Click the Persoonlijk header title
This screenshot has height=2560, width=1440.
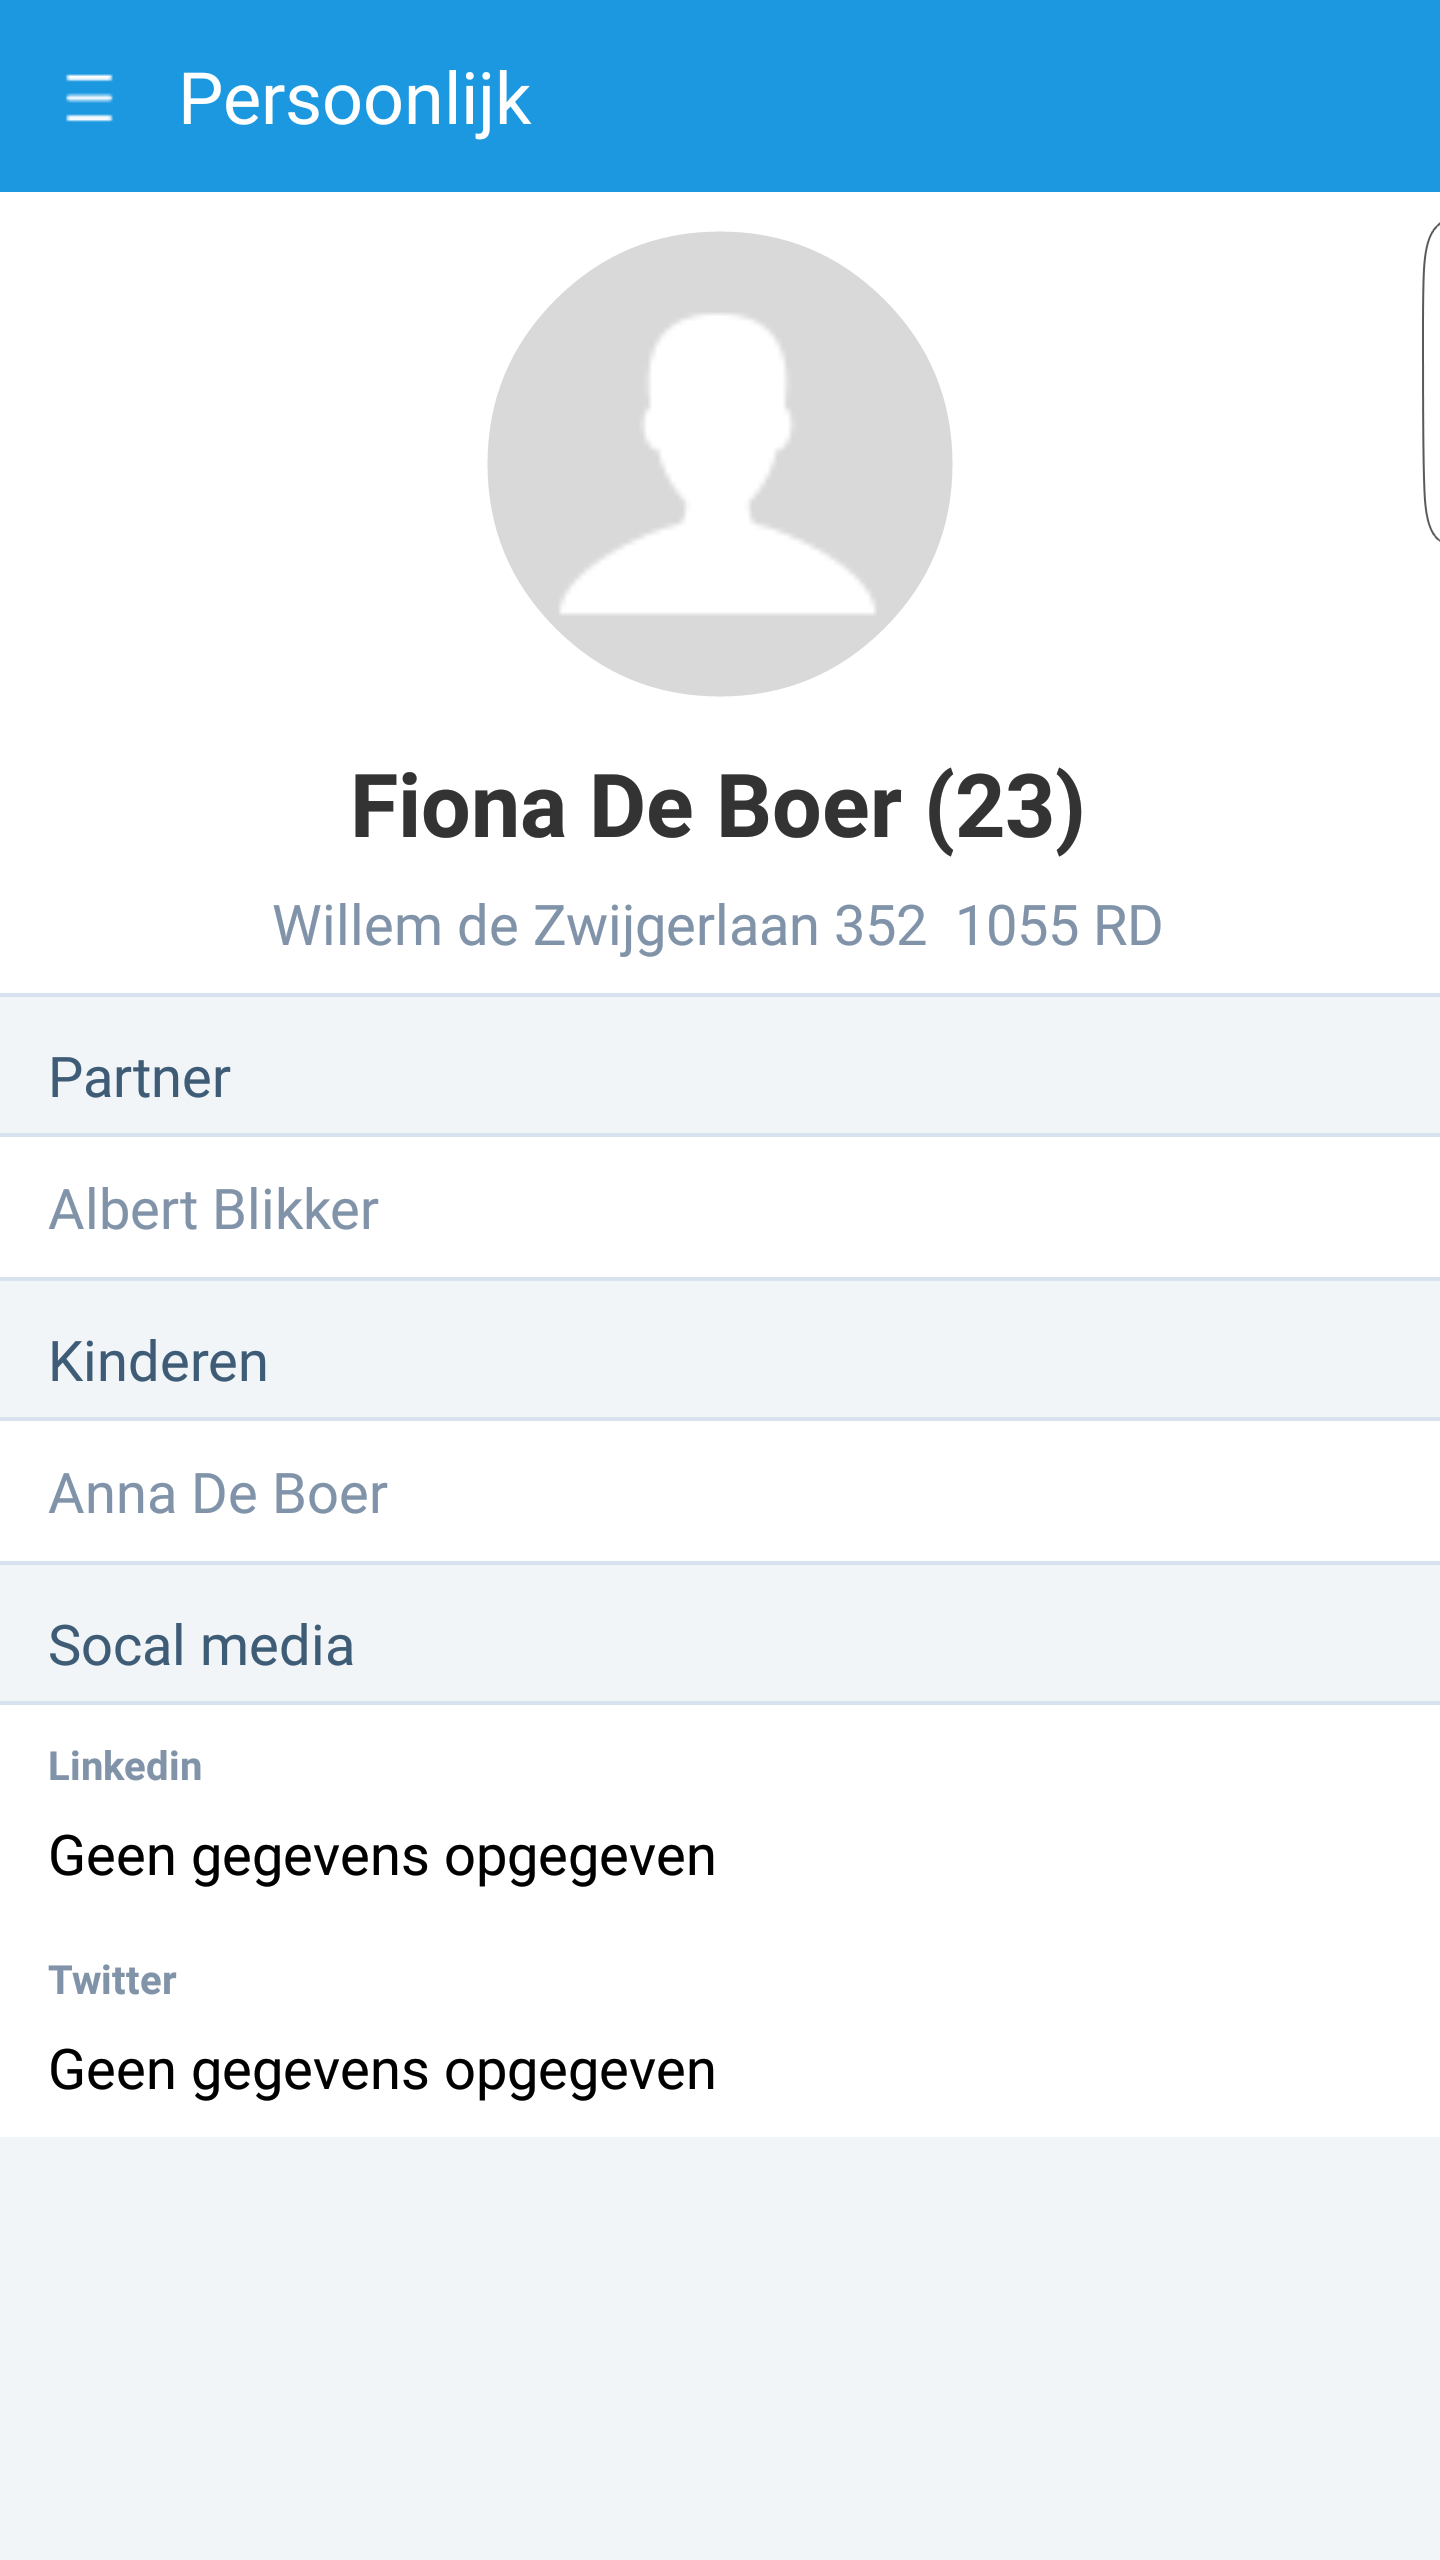tap(354, 100)
